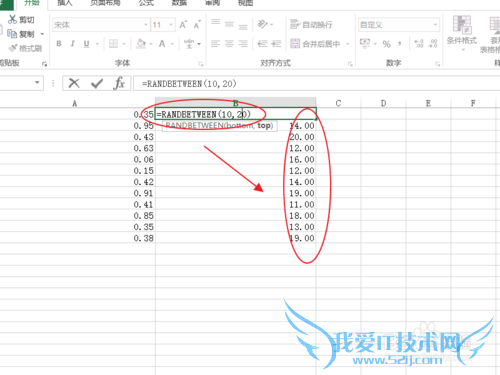500x375 pixels.
Task: Click the horizontal Center align icon
Action: [x=229, y=44]
